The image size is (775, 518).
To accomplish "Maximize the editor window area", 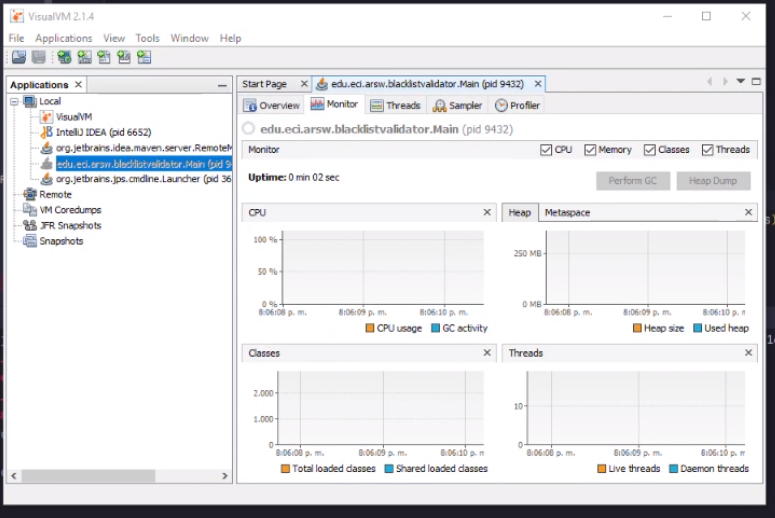I will click(x=756, y=82).
